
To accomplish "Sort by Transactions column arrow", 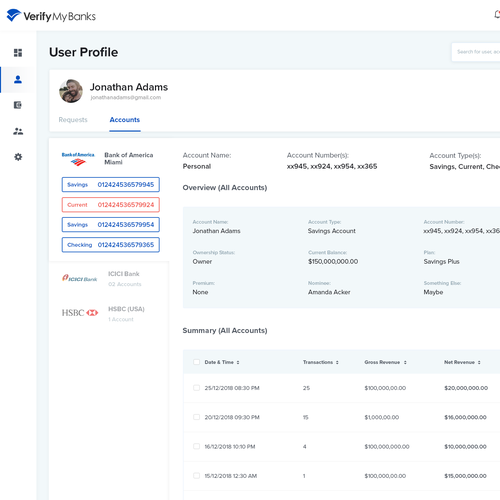I will [337, 362].
